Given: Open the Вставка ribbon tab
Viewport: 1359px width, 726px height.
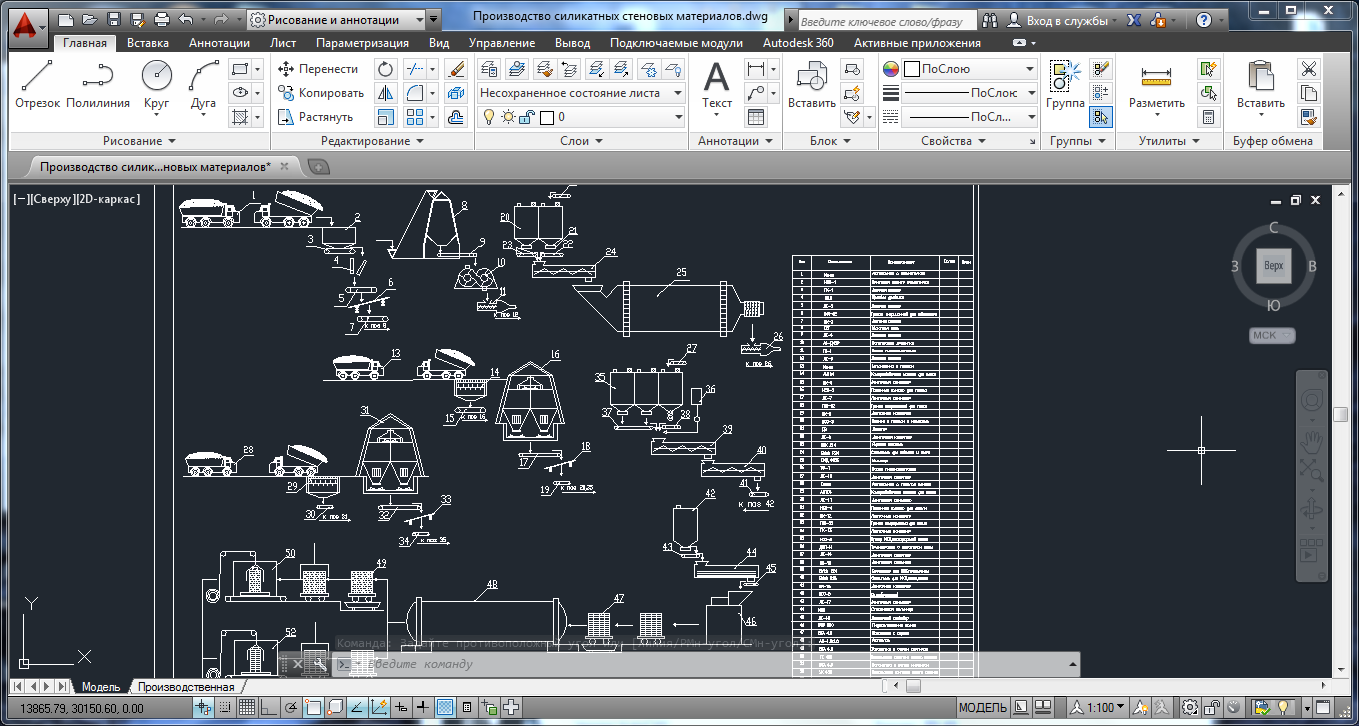Looking at the screenshot, I should click(x=148, y=43).
